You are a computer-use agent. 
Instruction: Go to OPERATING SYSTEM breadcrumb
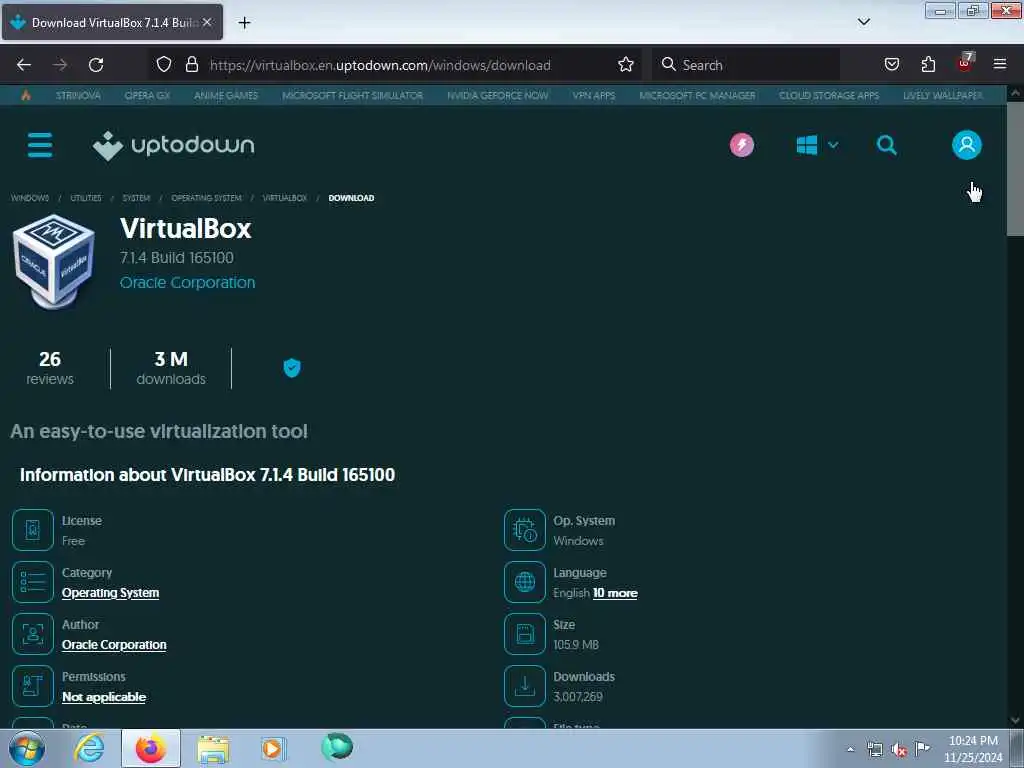coord(206,198)
